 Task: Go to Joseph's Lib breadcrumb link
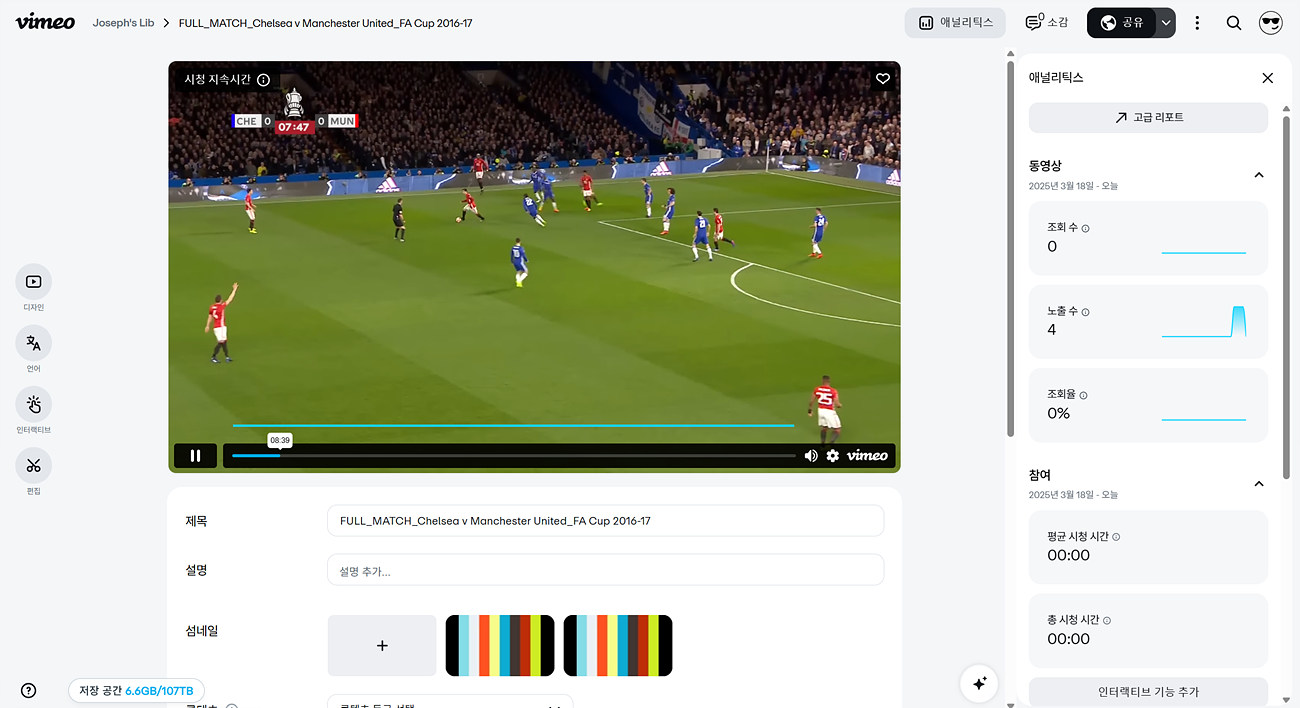pos(123,23)
